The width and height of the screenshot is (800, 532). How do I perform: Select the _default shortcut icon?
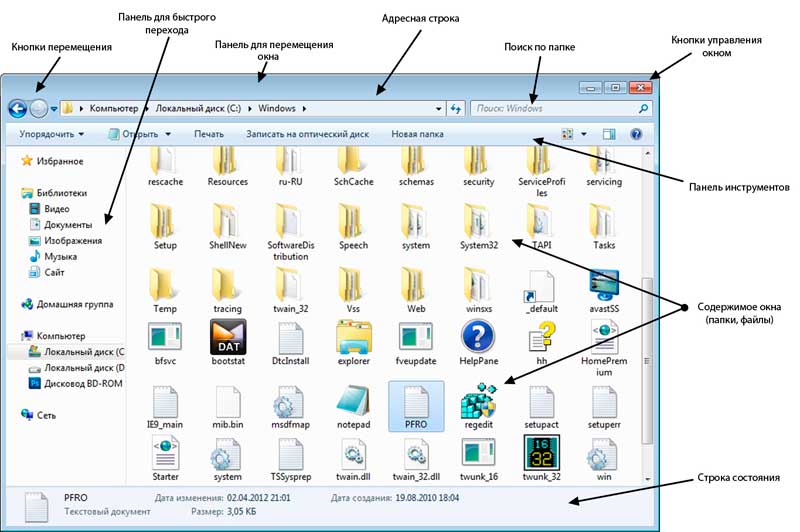coord(540,287)
